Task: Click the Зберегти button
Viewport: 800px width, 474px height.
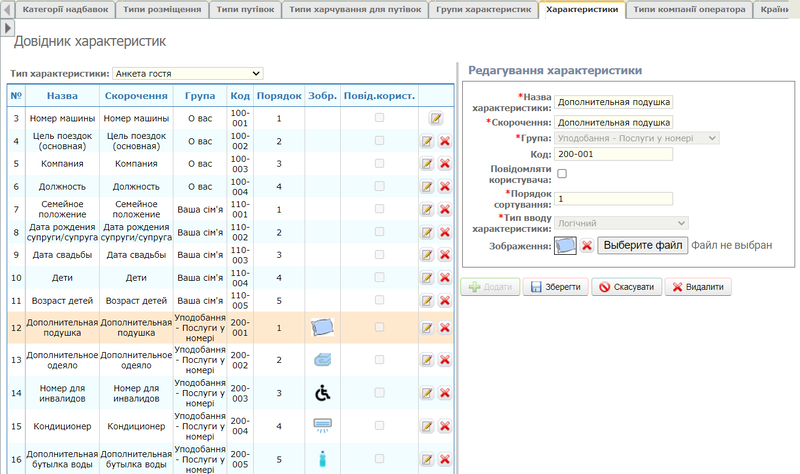Action: pyautogui.click(x=554, y=287)
